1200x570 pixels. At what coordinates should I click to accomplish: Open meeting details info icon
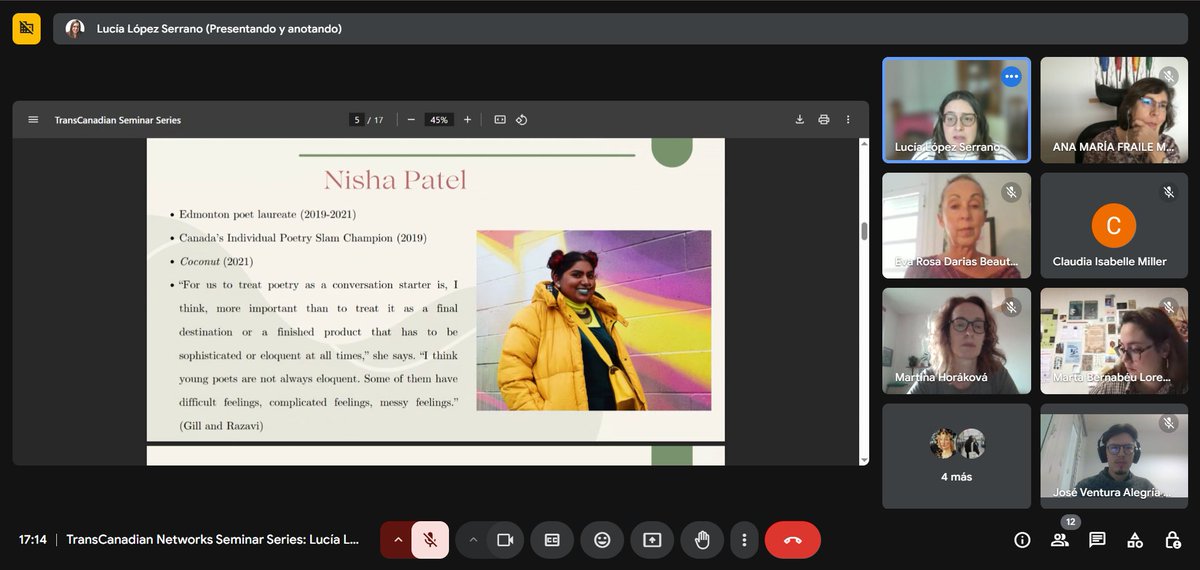coord(1022,540)
